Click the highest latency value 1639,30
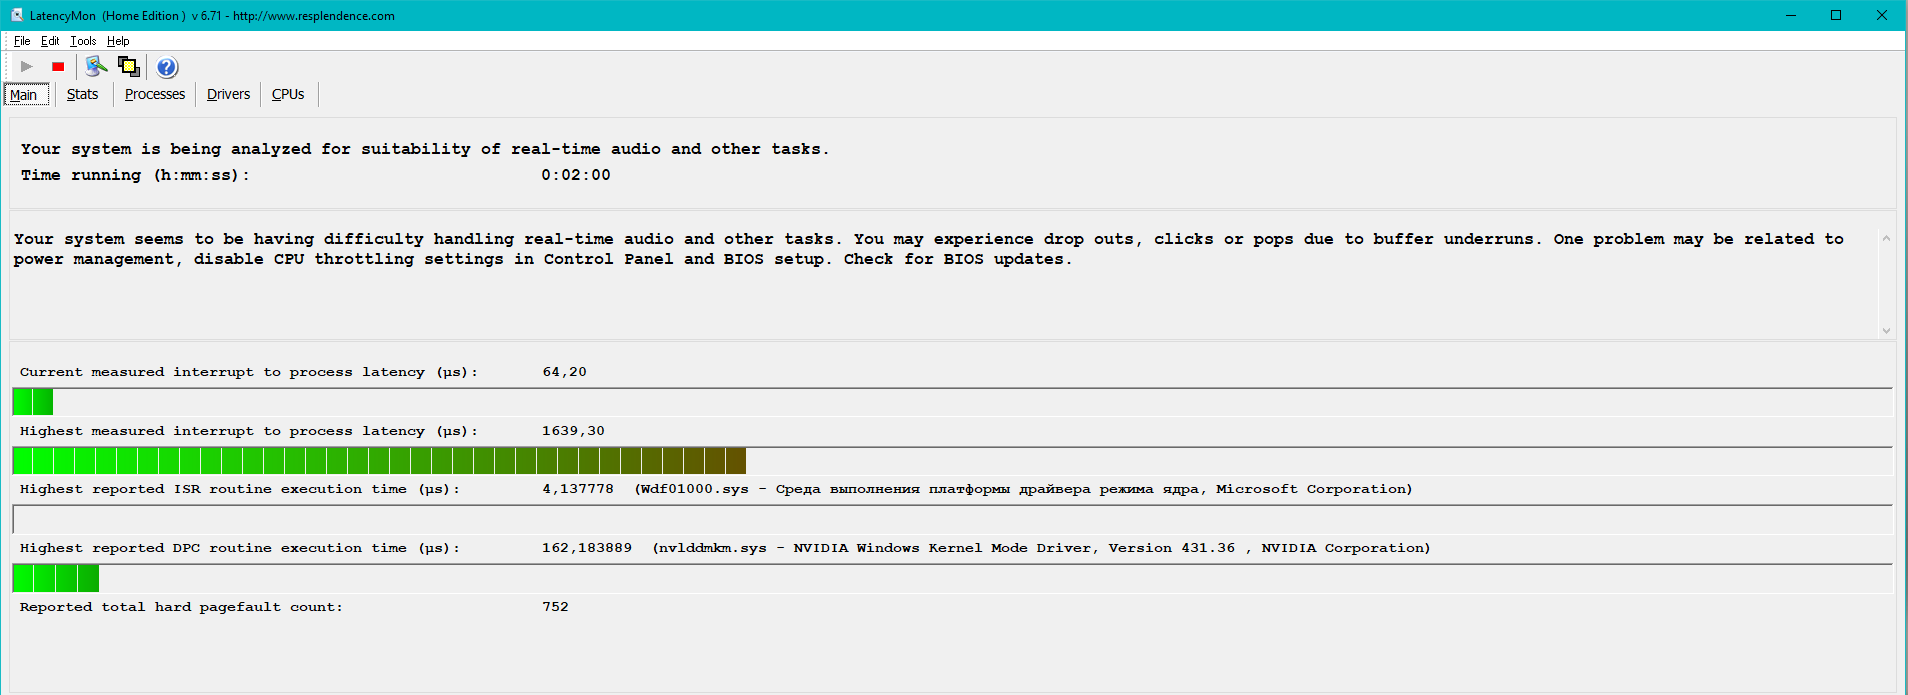The image size is (1908, 695). point(573,431)
